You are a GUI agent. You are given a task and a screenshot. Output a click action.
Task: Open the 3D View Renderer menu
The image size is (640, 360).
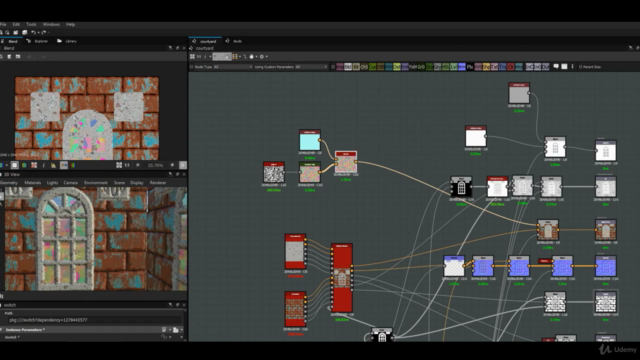158,183
